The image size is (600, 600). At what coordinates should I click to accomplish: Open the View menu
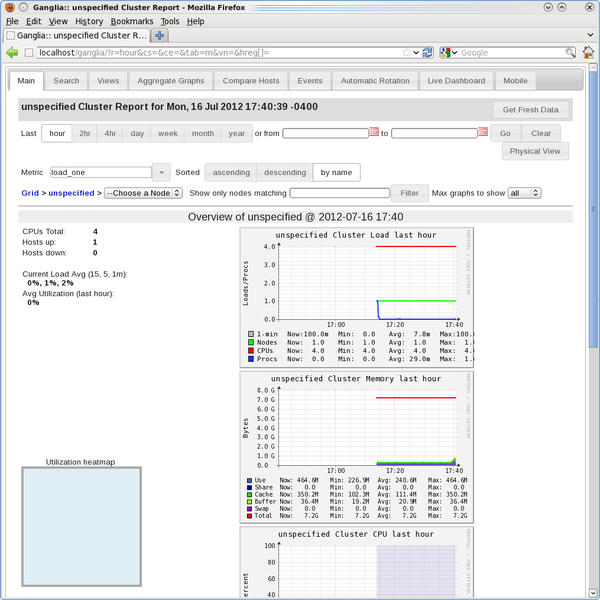click(x=58, y=21)
